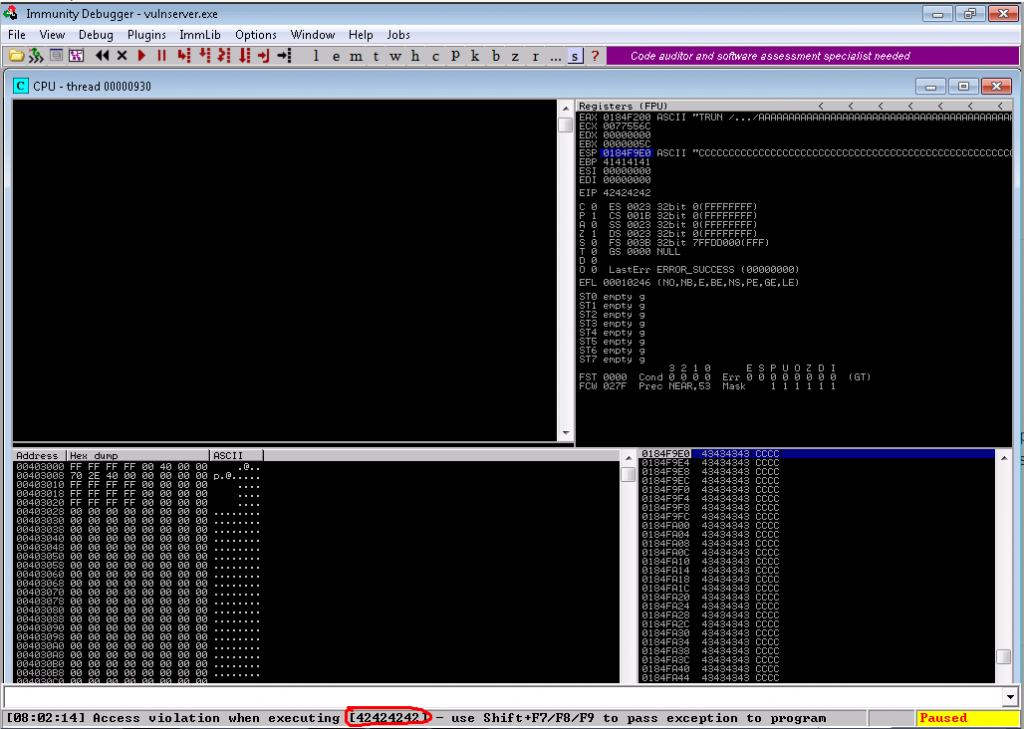Viewport: 1024px width, 729px height.
Task: Run the program with the red play icon
Action: [x=142, y=56]
